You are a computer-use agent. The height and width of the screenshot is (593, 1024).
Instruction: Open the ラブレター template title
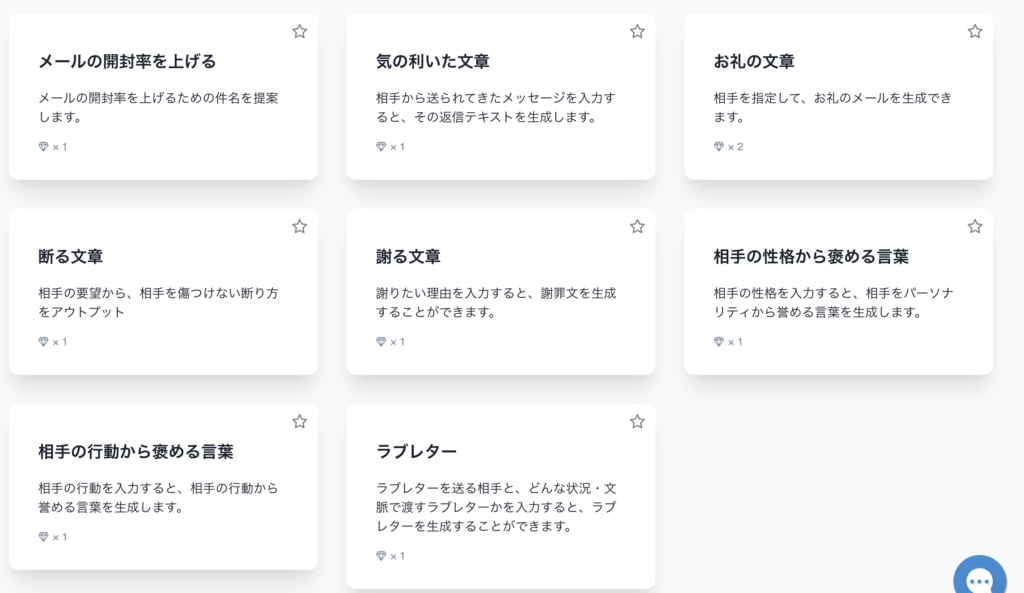[x=416, y=452]
